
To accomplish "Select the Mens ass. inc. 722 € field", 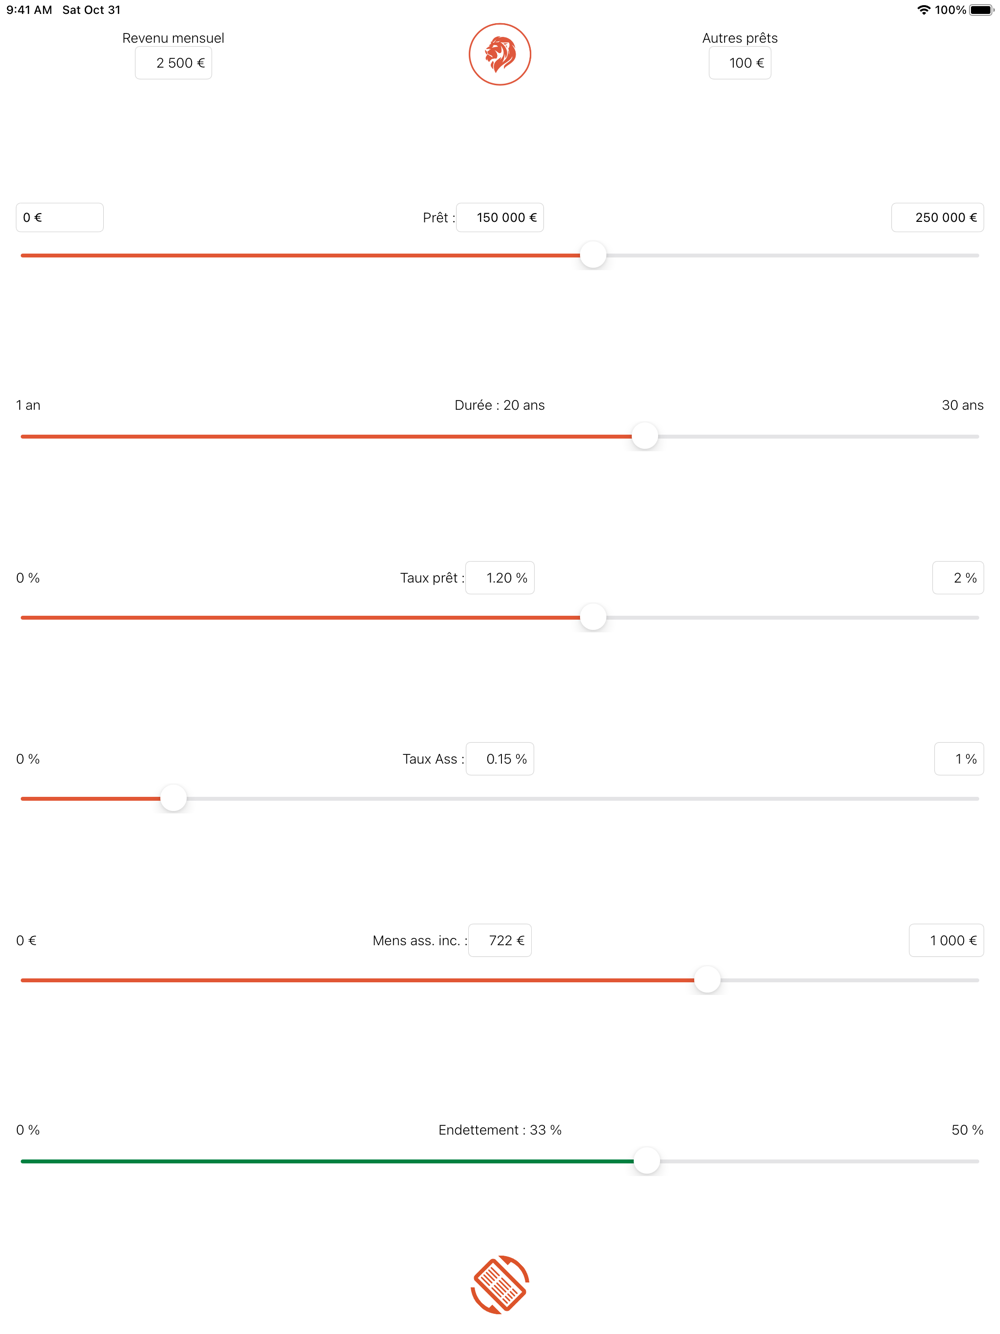I will point(500,940).
